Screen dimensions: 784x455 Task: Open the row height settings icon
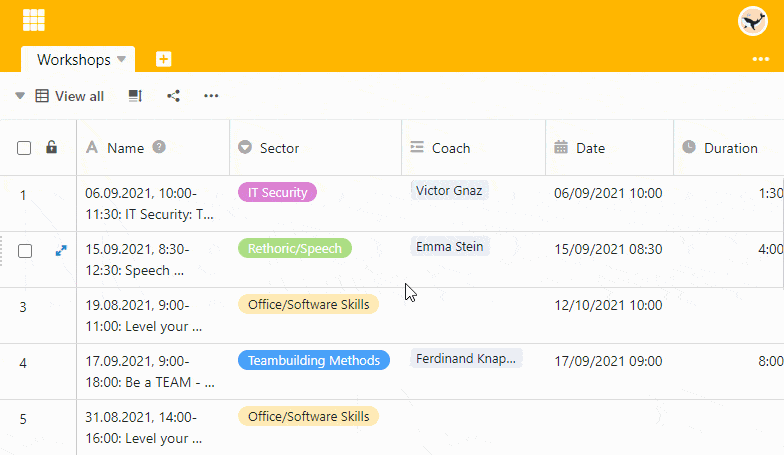pyautogui.click(x=135, y=96)
